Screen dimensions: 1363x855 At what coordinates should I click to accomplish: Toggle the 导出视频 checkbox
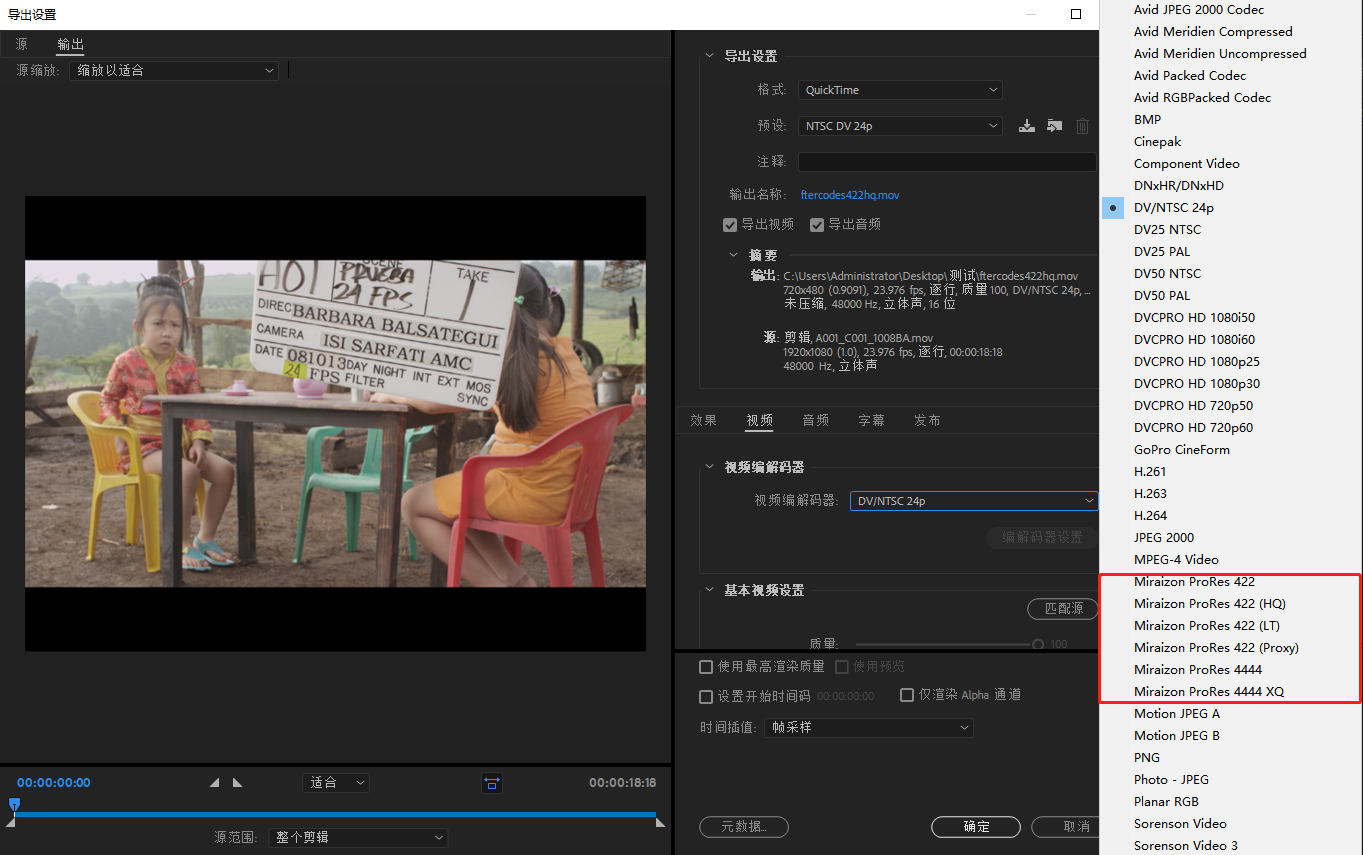(730, 224)
